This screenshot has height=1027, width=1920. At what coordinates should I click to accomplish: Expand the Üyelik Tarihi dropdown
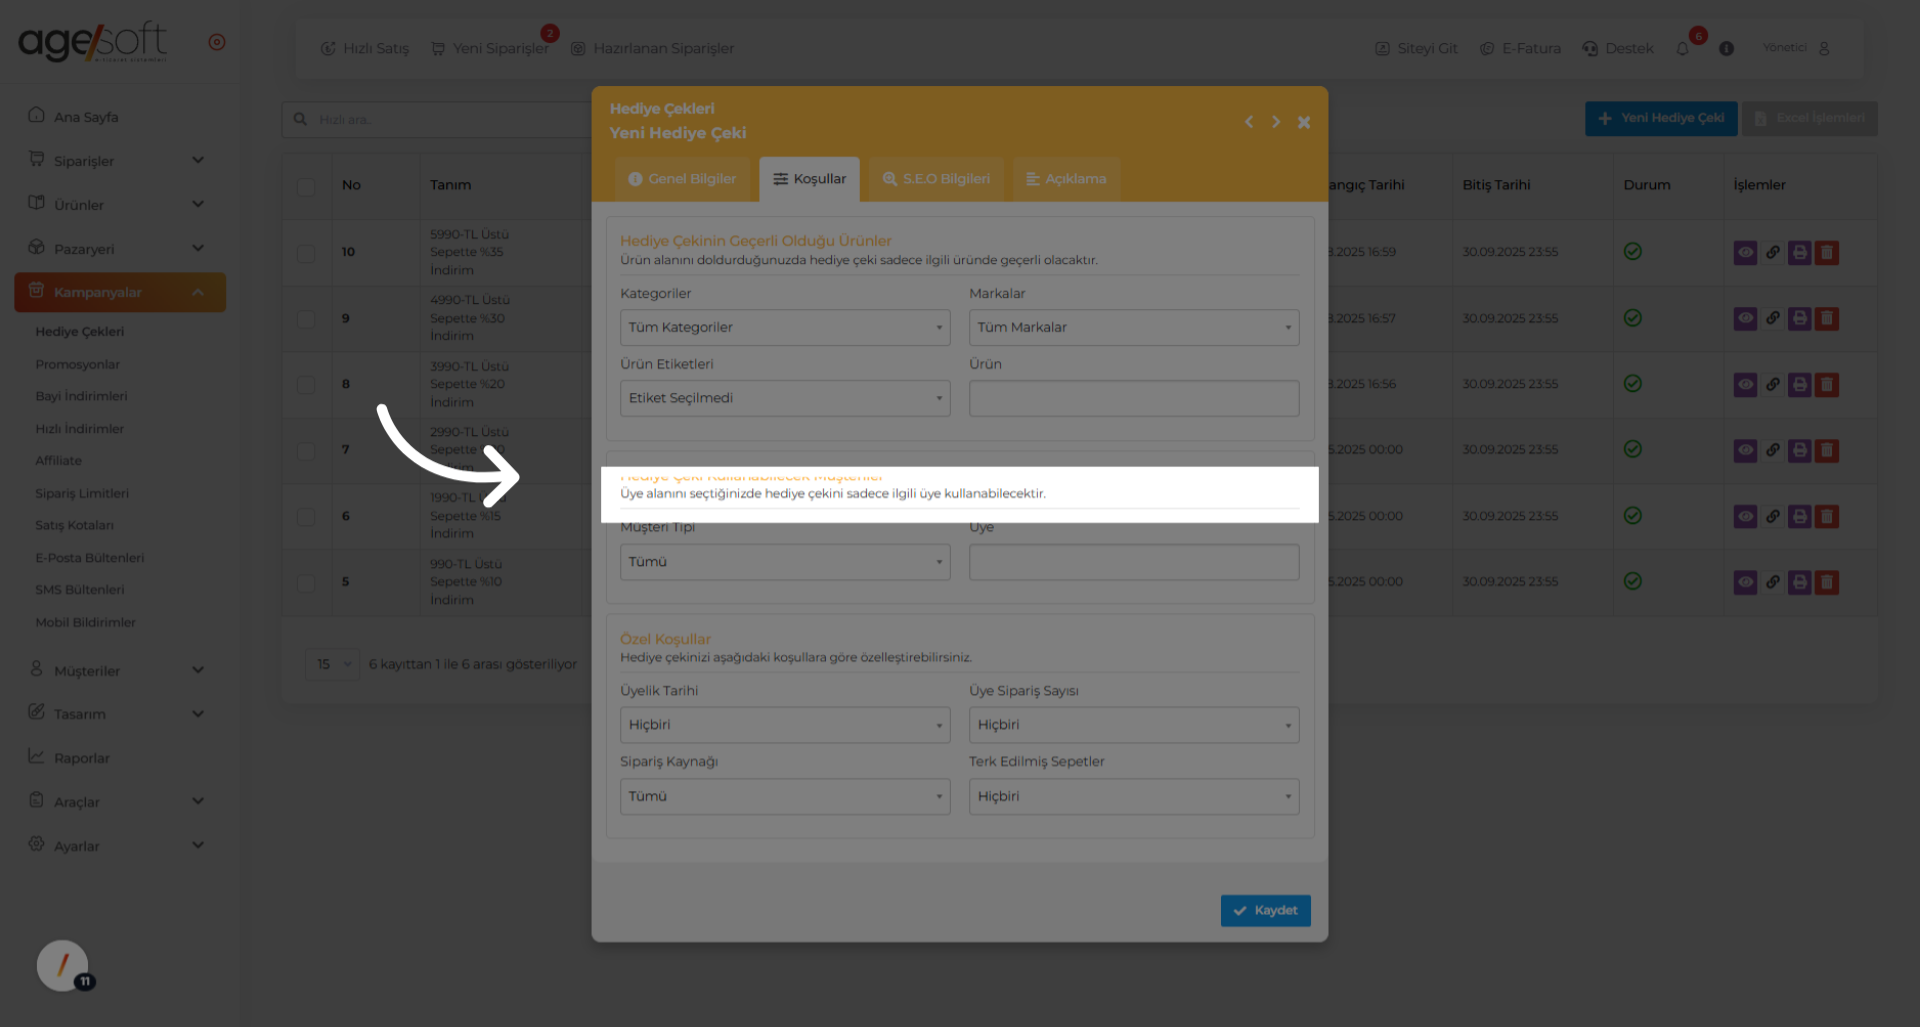(784, 725)
